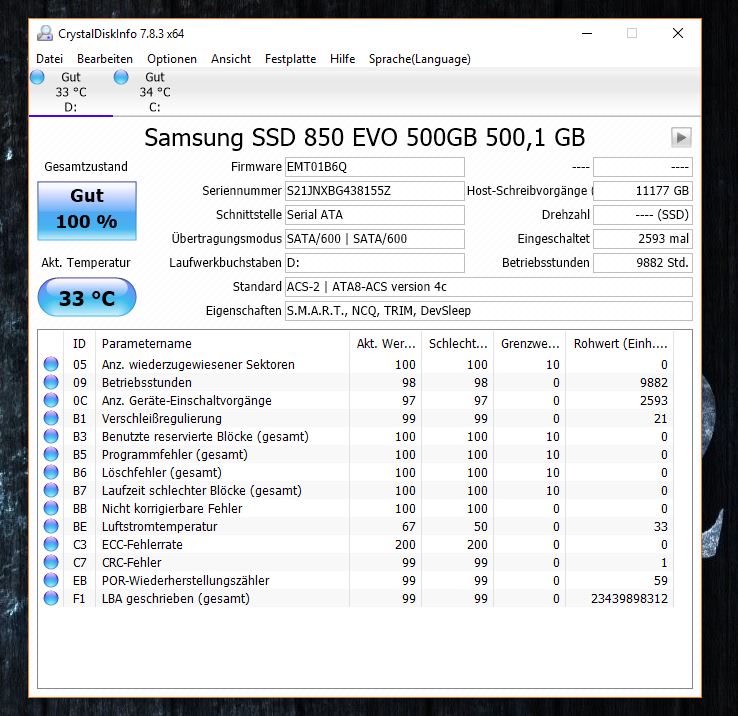Viewport: 738px width, 716px height.
Task: Click the Betriebsstunden 9882 Std. field
Action: pos(643,263)
